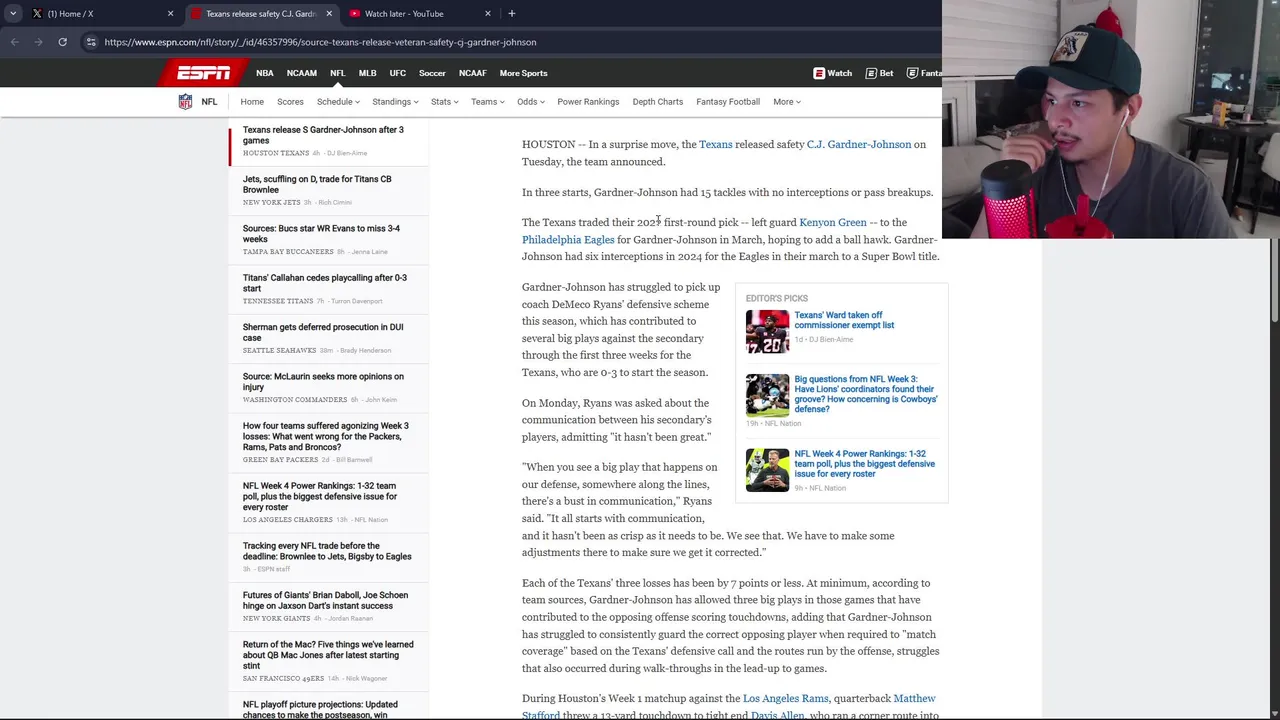Open Texans' Ward taken off exempt list
1280x720 pixels.
844,320
